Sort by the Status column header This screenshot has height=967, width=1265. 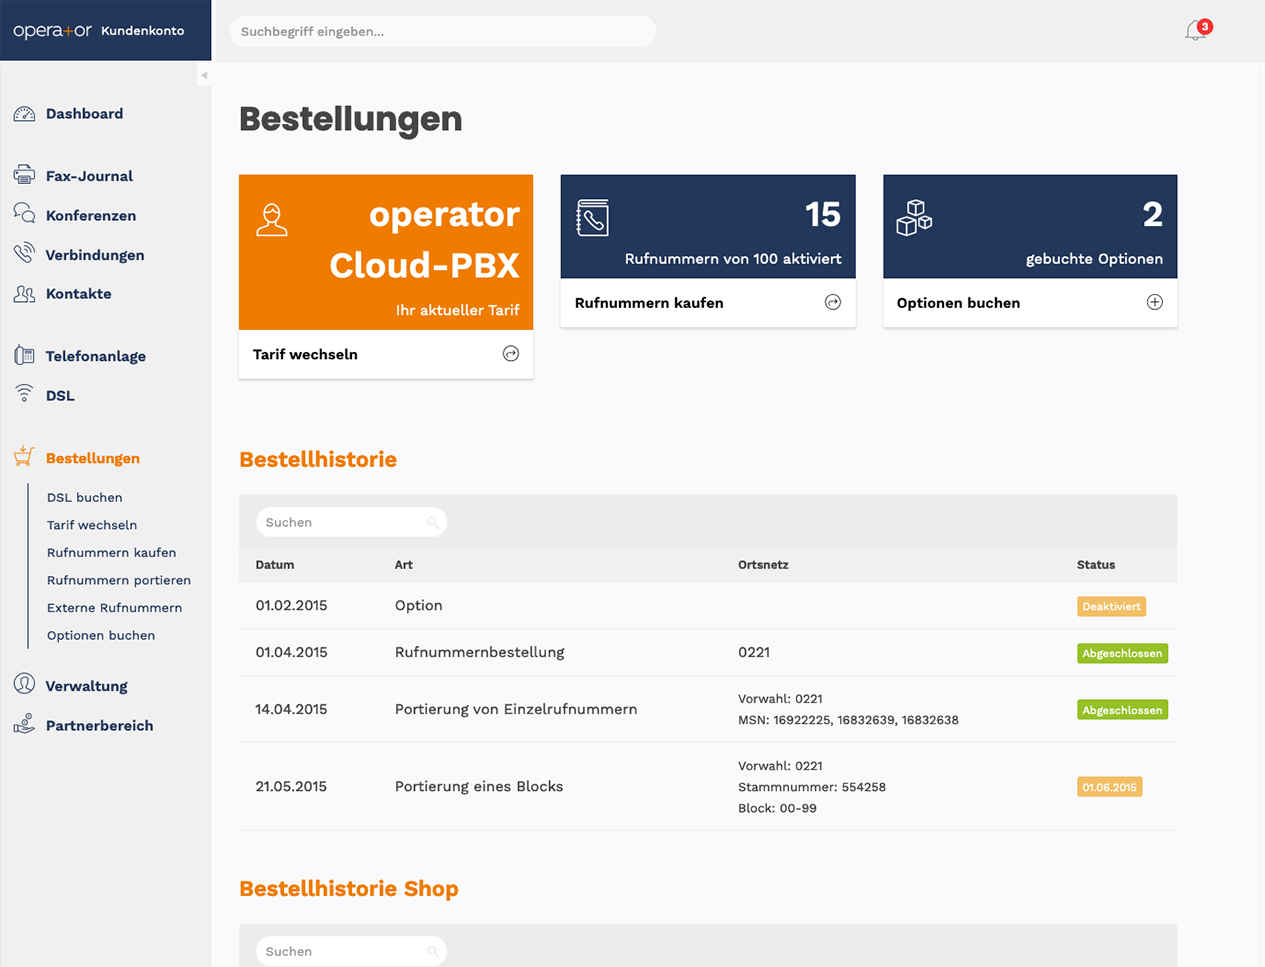pos(1096,565)
